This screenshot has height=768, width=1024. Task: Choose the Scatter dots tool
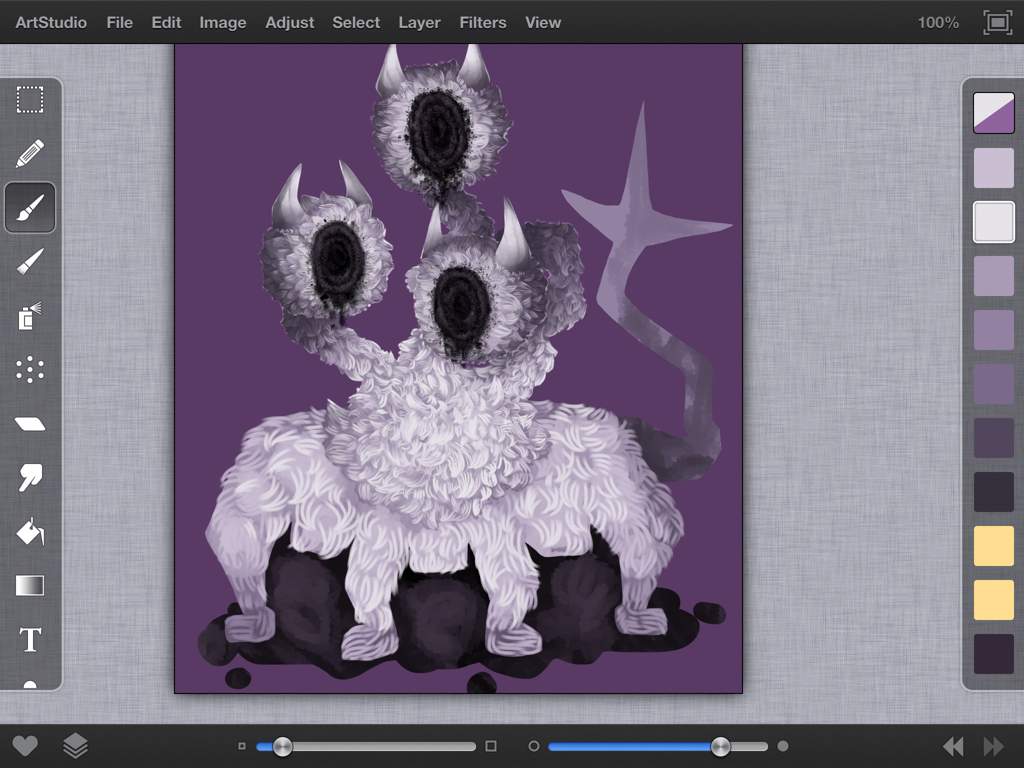click(30, 370)
